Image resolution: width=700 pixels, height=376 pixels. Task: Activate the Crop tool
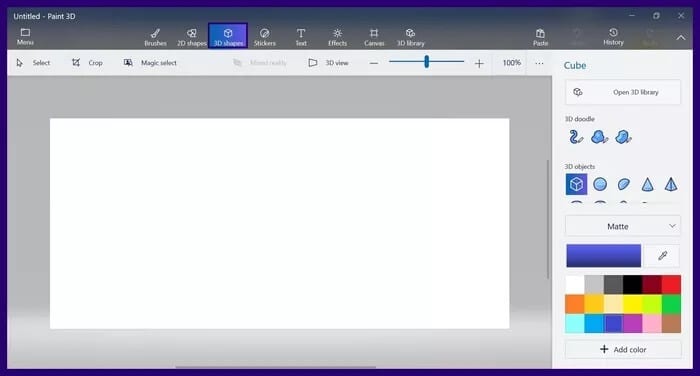[88, 63]
